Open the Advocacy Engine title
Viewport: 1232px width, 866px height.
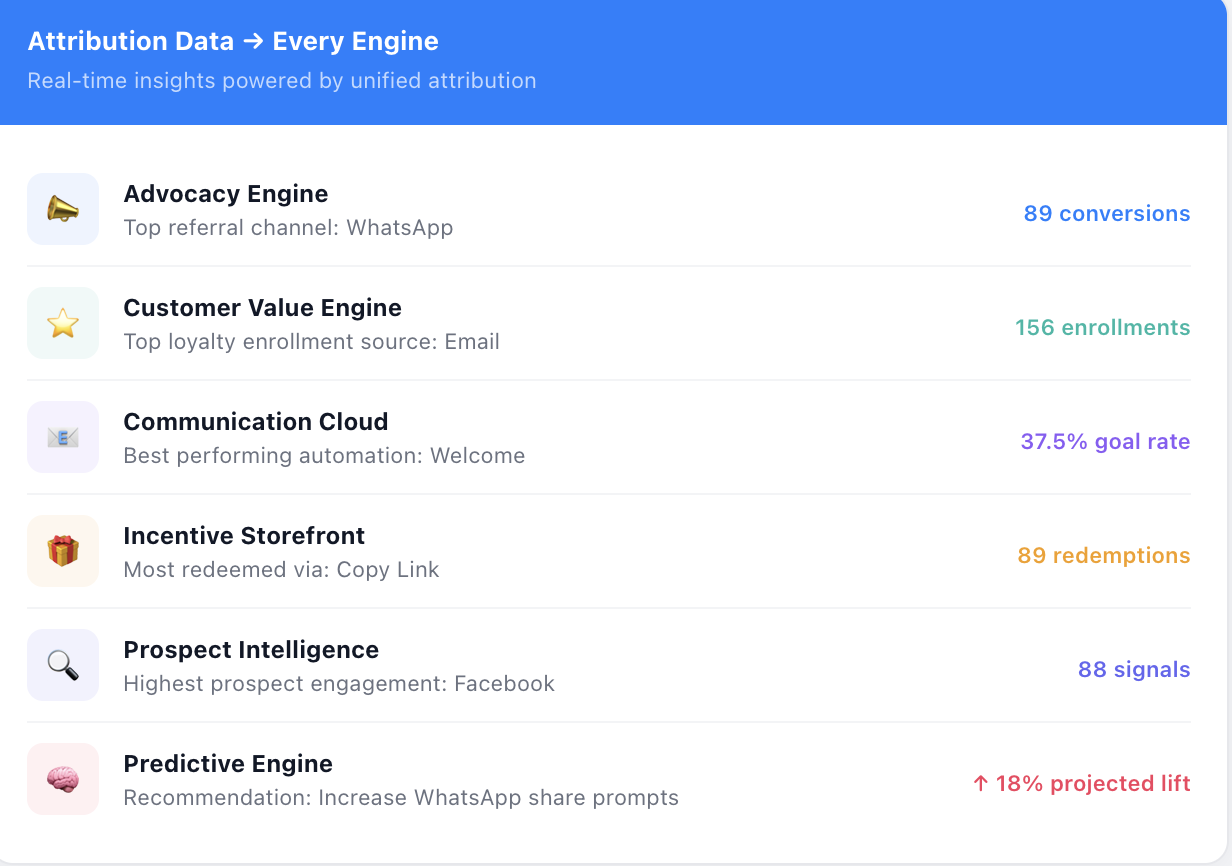click(x=226, y=194)
